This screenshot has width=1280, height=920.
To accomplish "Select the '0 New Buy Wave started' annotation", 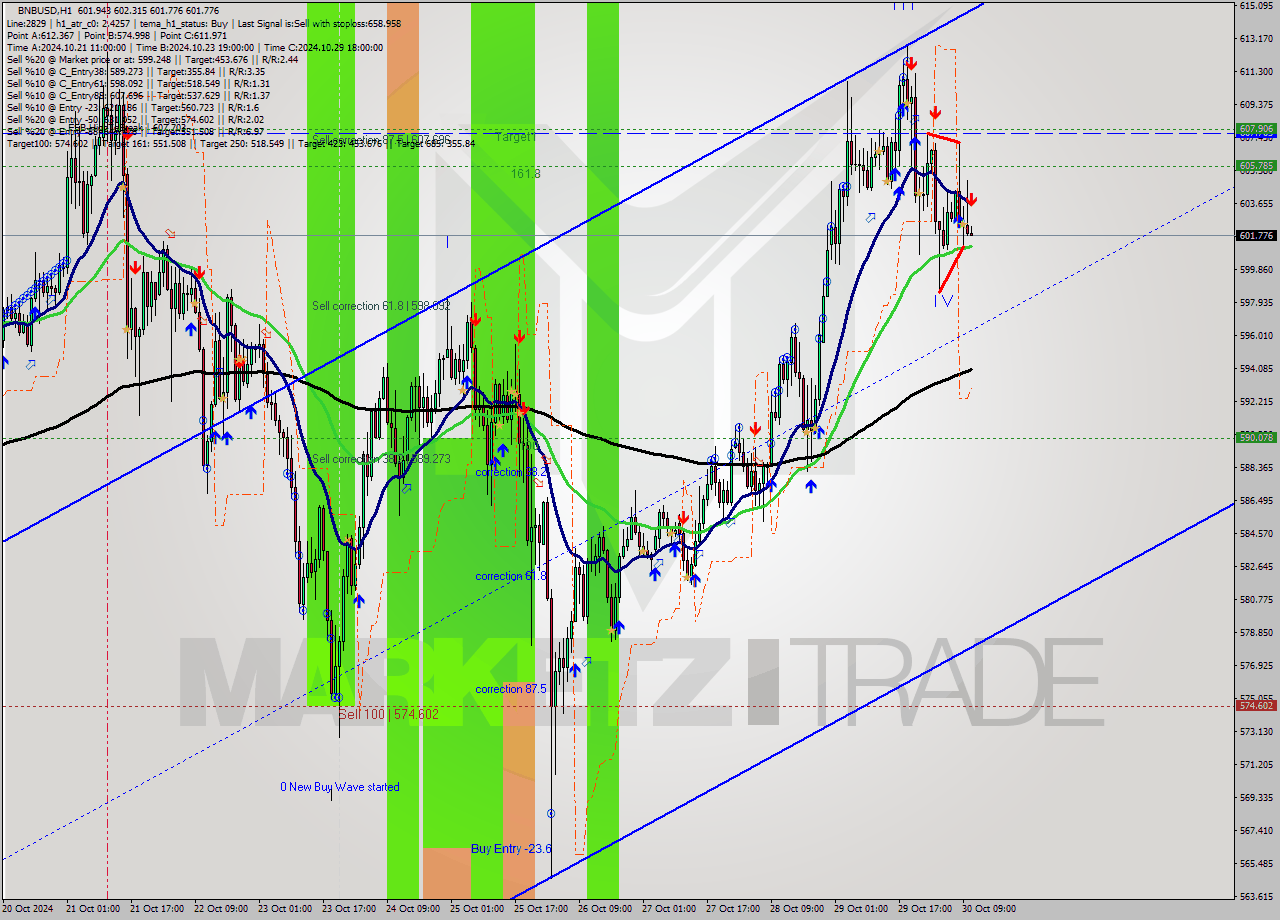I will (x=339, y=787).
